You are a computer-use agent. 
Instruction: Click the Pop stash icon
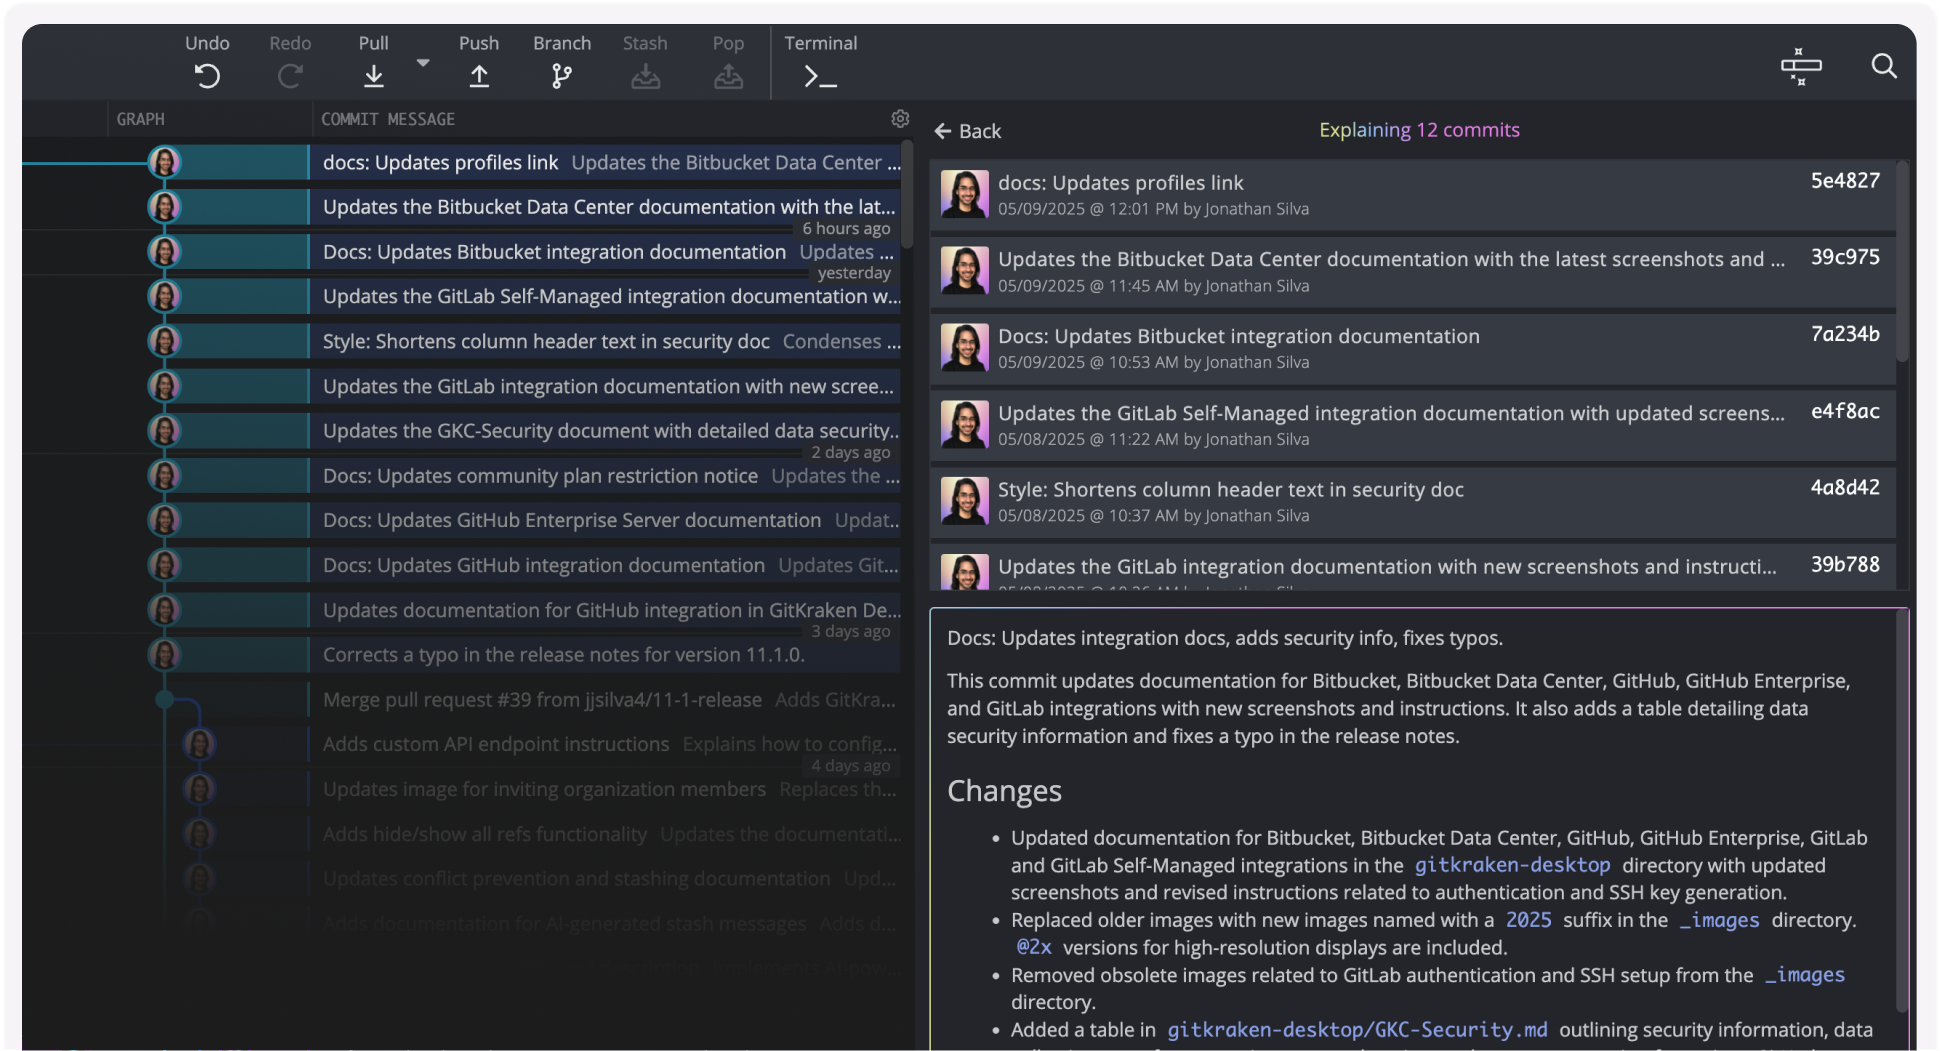728,76
